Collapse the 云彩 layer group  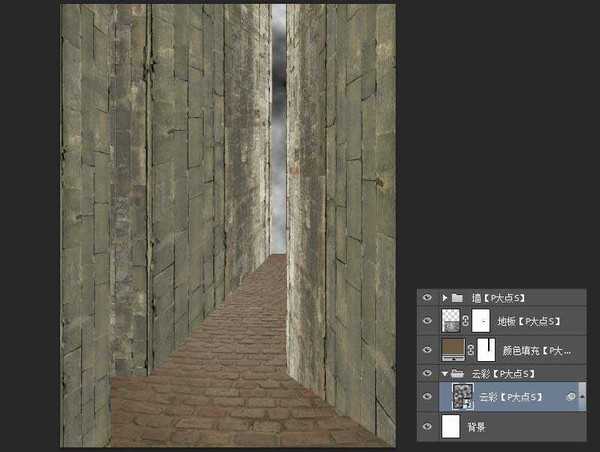pyautogui.click(x=444, y=373)
